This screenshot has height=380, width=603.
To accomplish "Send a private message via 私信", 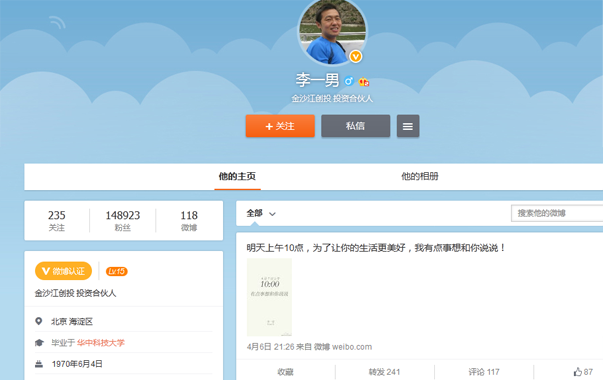I will [356, 126].
